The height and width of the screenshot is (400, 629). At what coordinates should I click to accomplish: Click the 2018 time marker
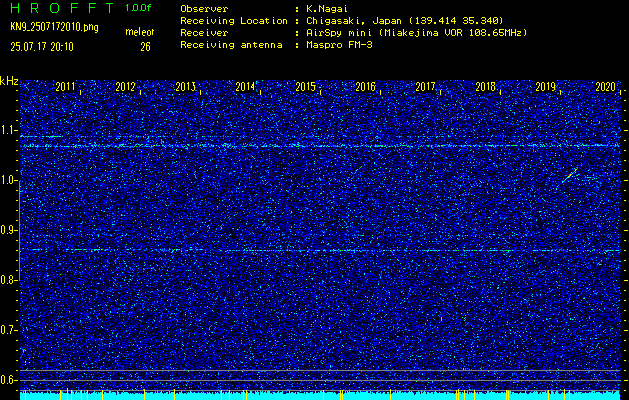click(x=485, y=87)
